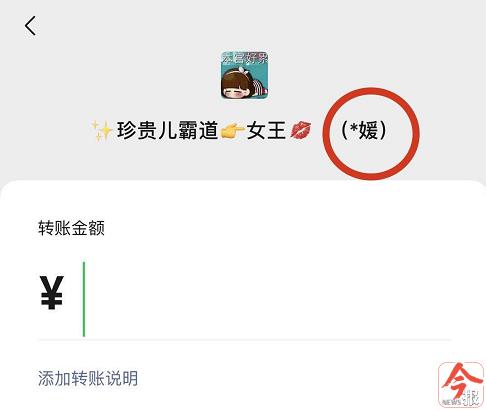Click the 今报 NEWS watermark logo
Viewport: 486px width, 410px height.
461,384
